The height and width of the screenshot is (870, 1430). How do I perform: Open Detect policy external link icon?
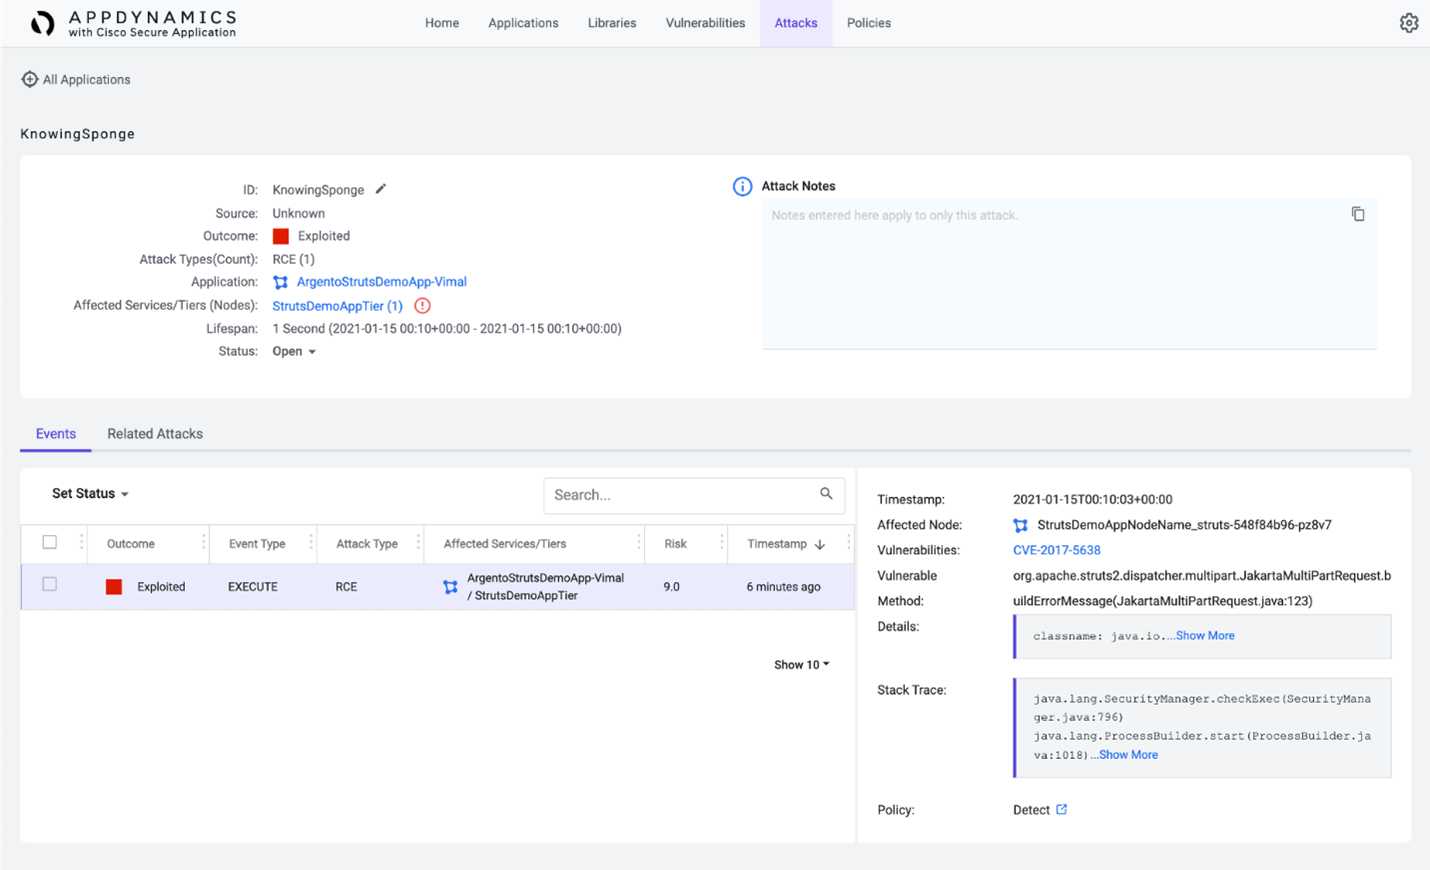pos(1061,810)
